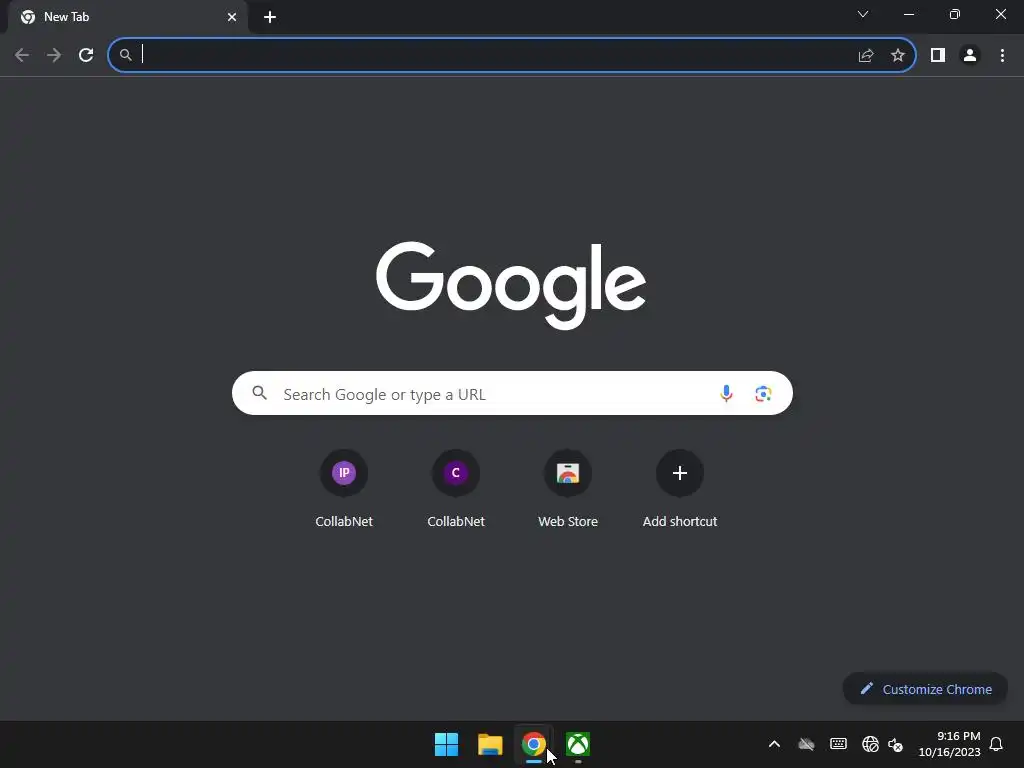Select the New Tab tab
The height and width of the screenshot is (768, 1024).
pyautogui.click(x=127, y=17)
